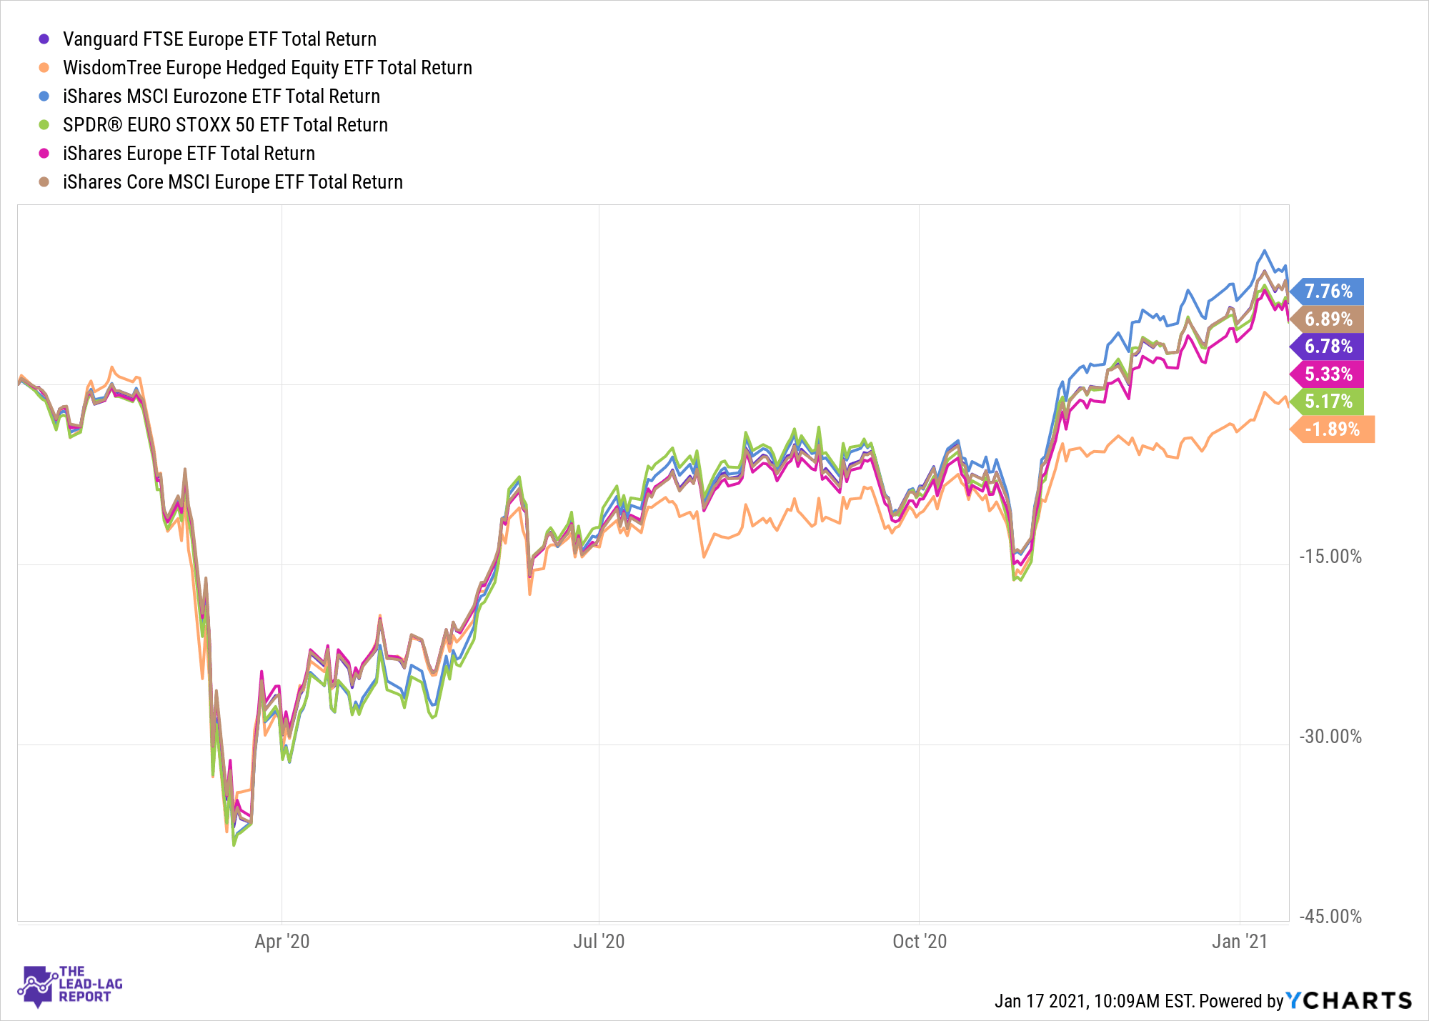Click the blue 7.76% value tag
The image size is (1429, 1021).
(x=1327, y=291)
